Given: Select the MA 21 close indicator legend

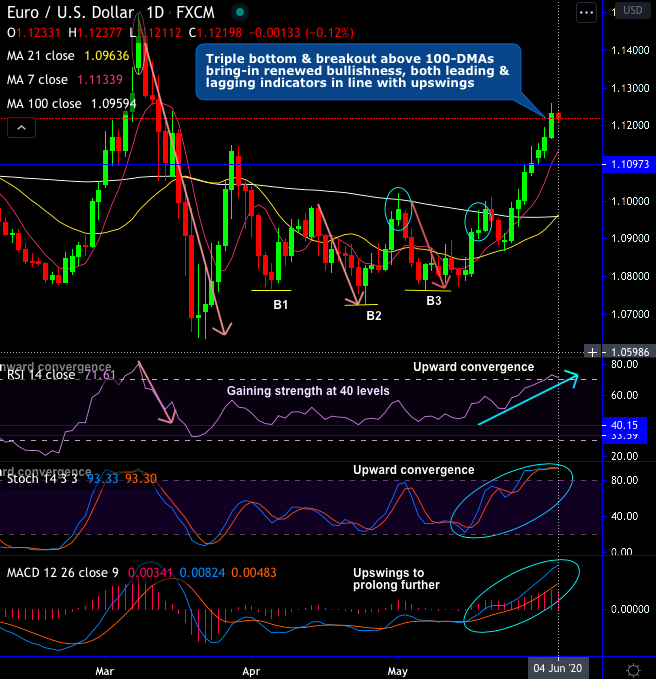Looking at the screenshot, I should [x=68, y=56].
